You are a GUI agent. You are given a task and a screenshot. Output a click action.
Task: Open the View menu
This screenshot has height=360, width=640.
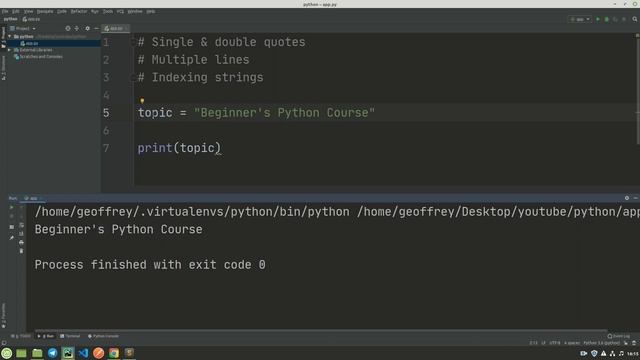coord(28,11)
